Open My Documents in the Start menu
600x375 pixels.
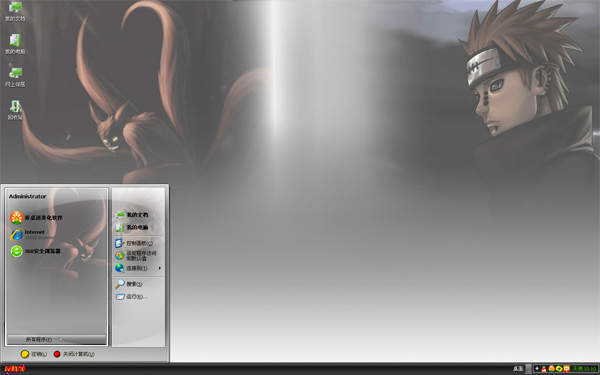coord(132,215)
